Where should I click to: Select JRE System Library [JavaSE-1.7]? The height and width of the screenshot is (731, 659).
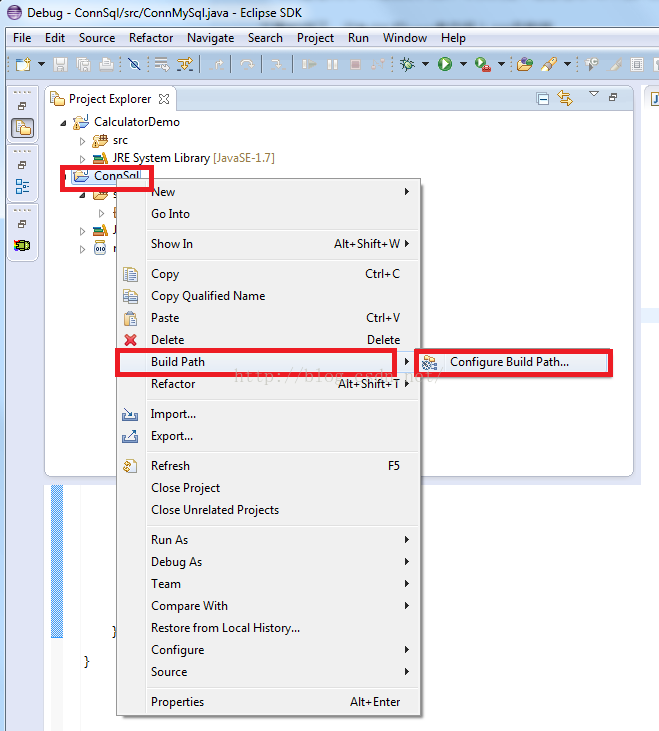[x=193, y=158]
